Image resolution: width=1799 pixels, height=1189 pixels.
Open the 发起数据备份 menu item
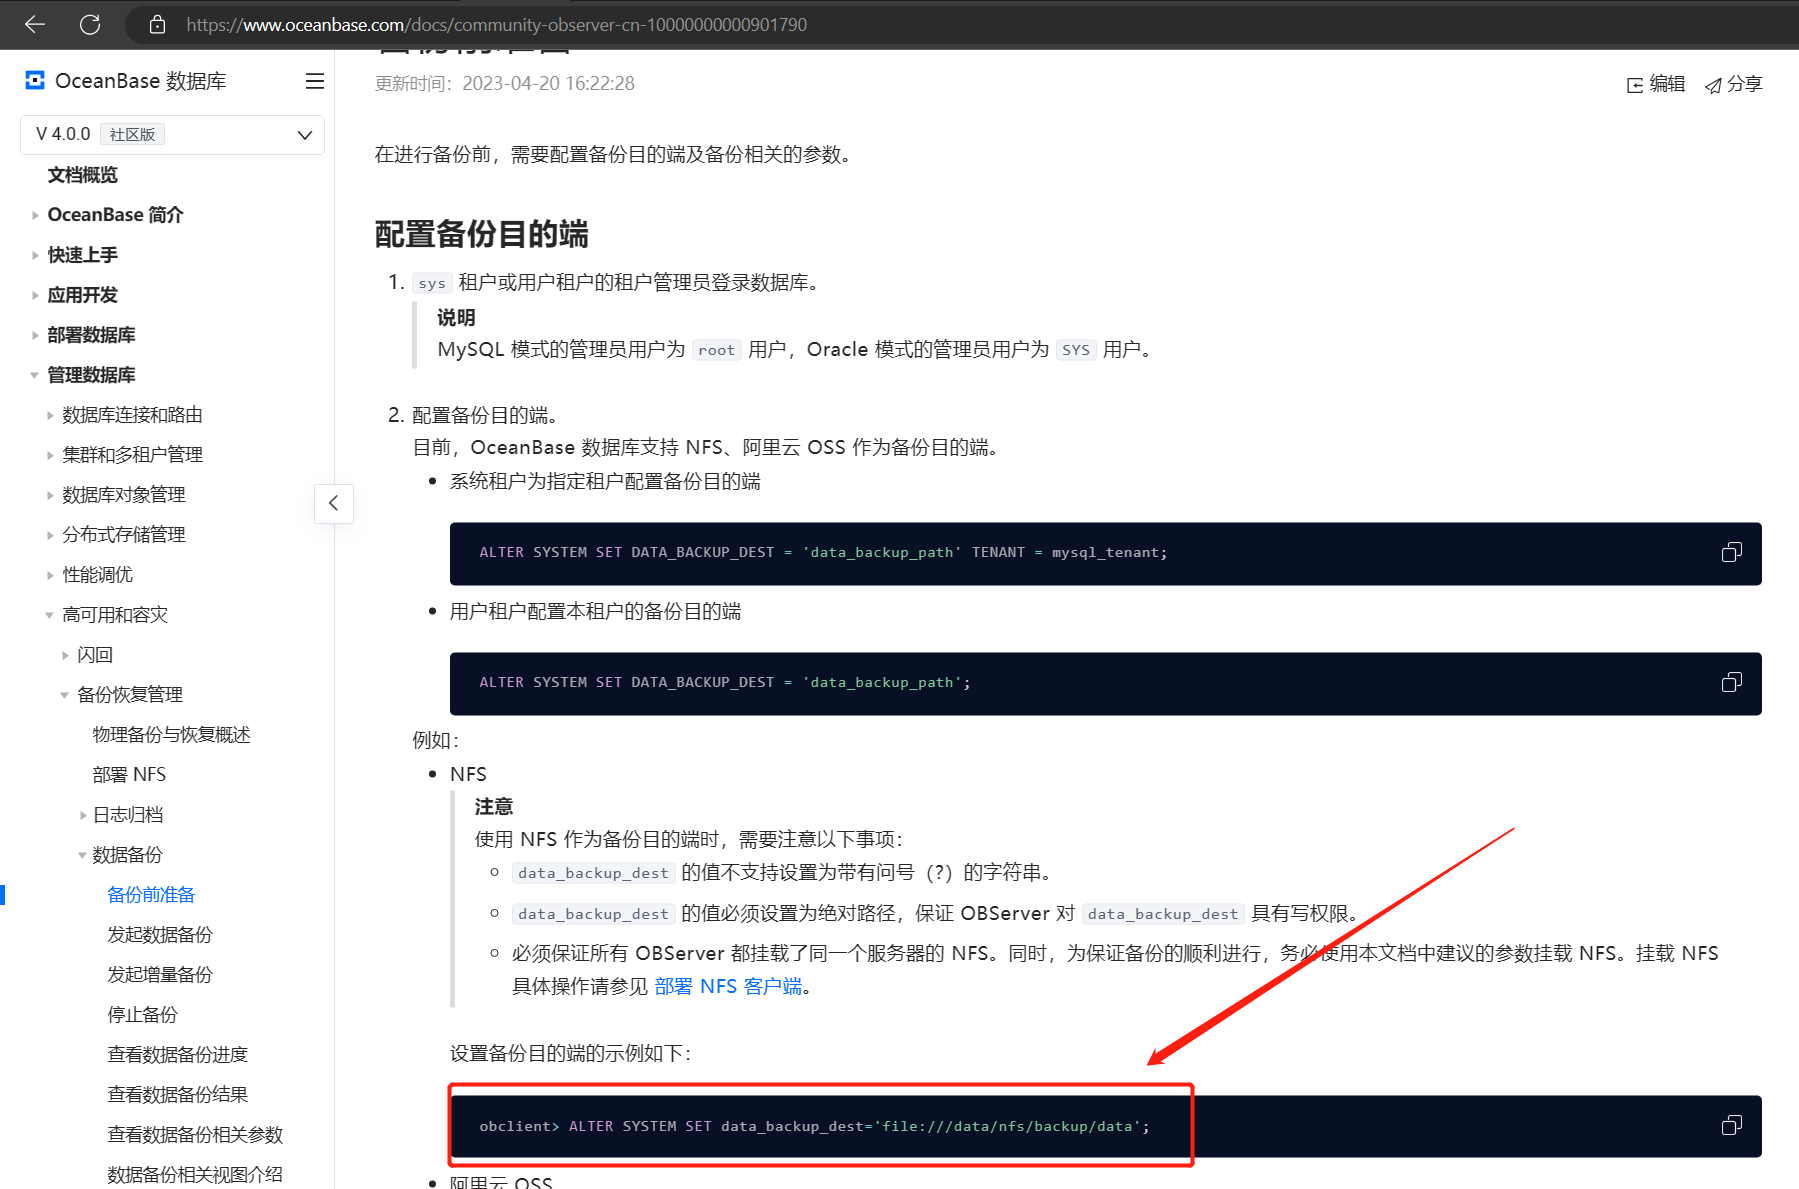[x=160, y=935]
